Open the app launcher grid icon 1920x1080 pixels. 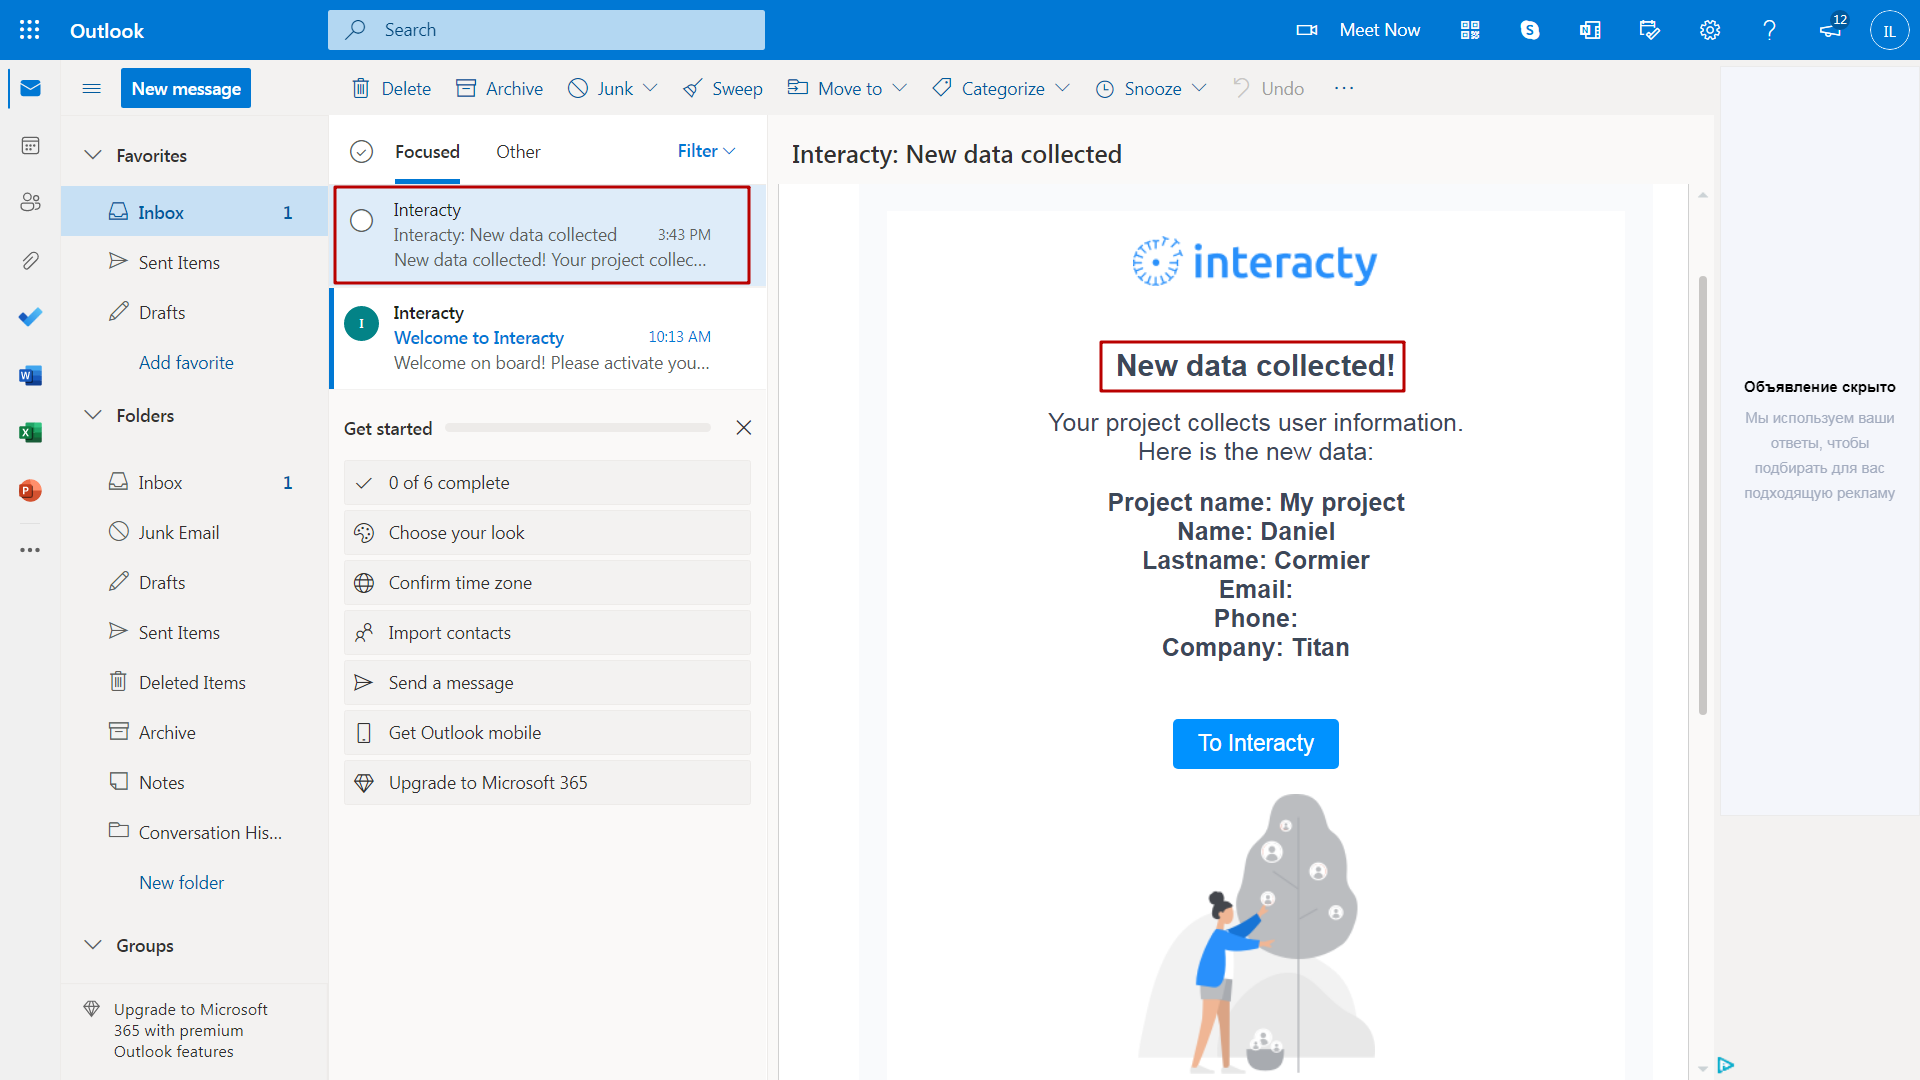tap(30, 30)
